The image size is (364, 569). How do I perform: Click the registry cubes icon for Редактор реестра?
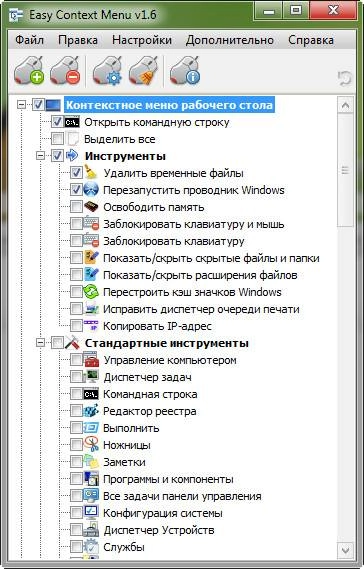[x=91, y=411]
